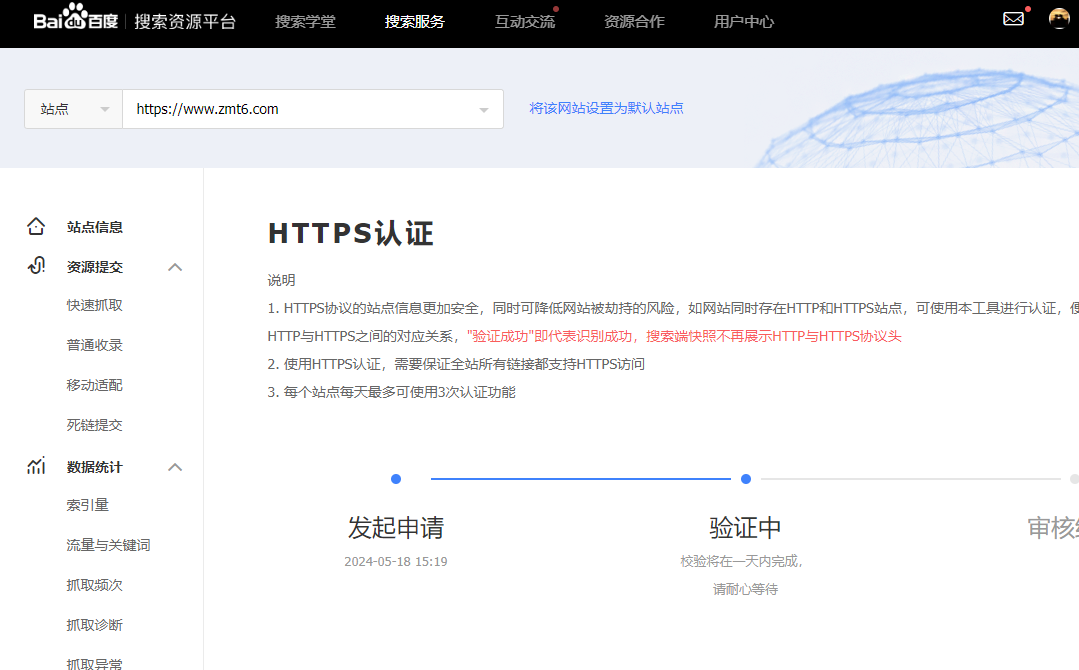Open the mail messages envelope icon

coord(1013,19)
